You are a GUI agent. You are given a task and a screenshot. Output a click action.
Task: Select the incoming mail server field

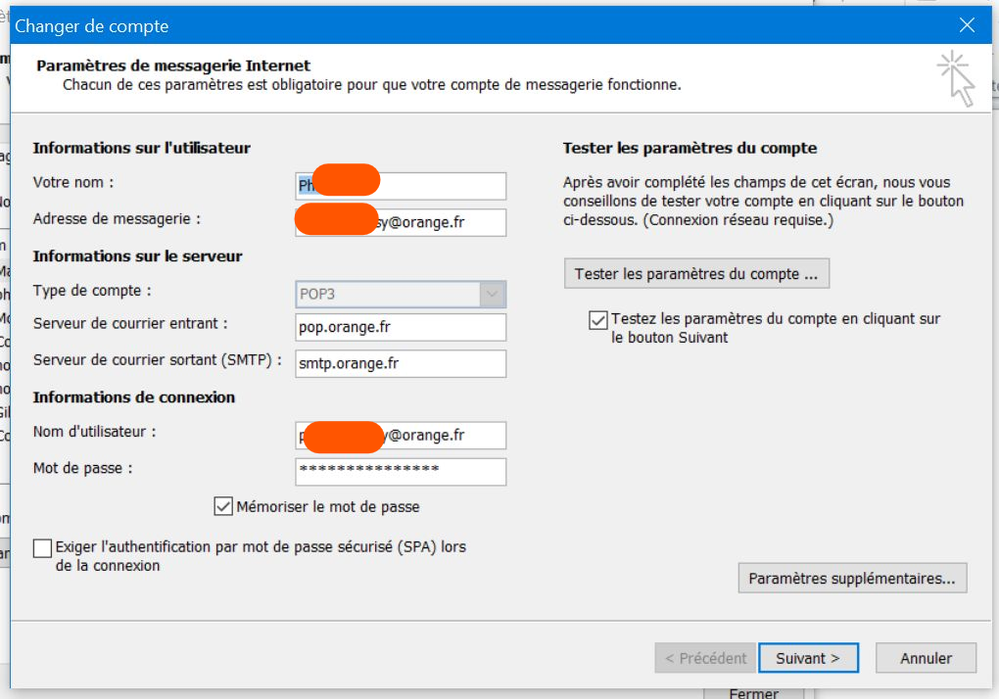pyautogui.click(x=401, y=327)
